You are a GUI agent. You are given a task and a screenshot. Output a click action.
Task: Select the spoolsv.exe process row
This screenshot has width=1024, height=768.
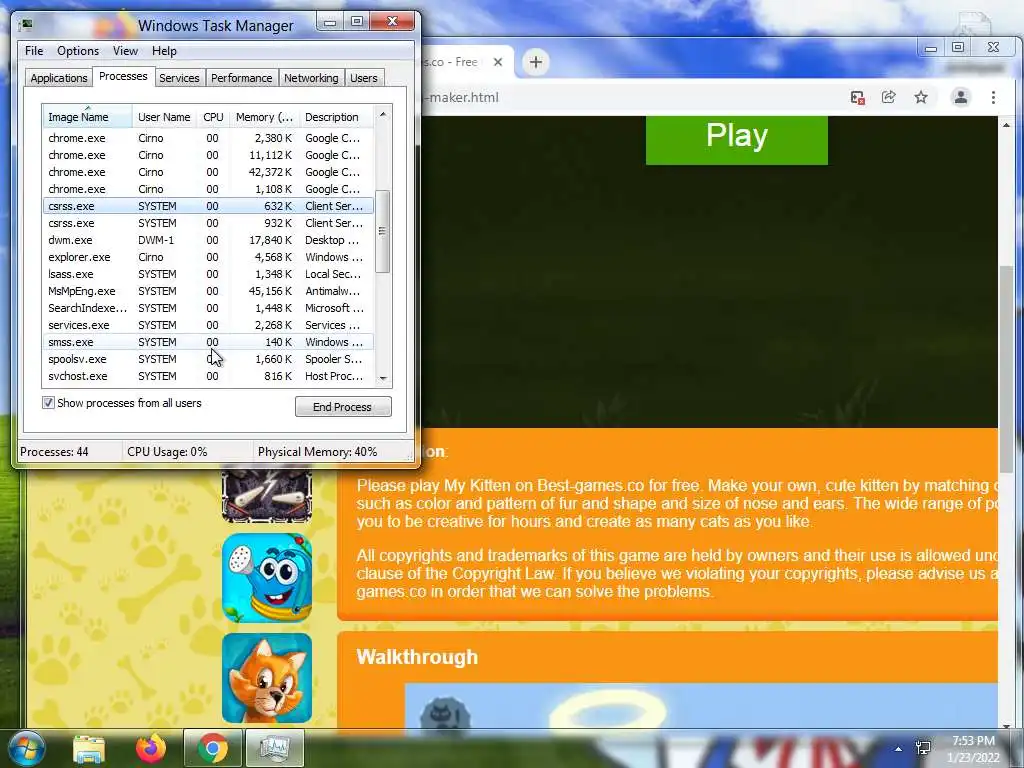click(x=208, y=359)
